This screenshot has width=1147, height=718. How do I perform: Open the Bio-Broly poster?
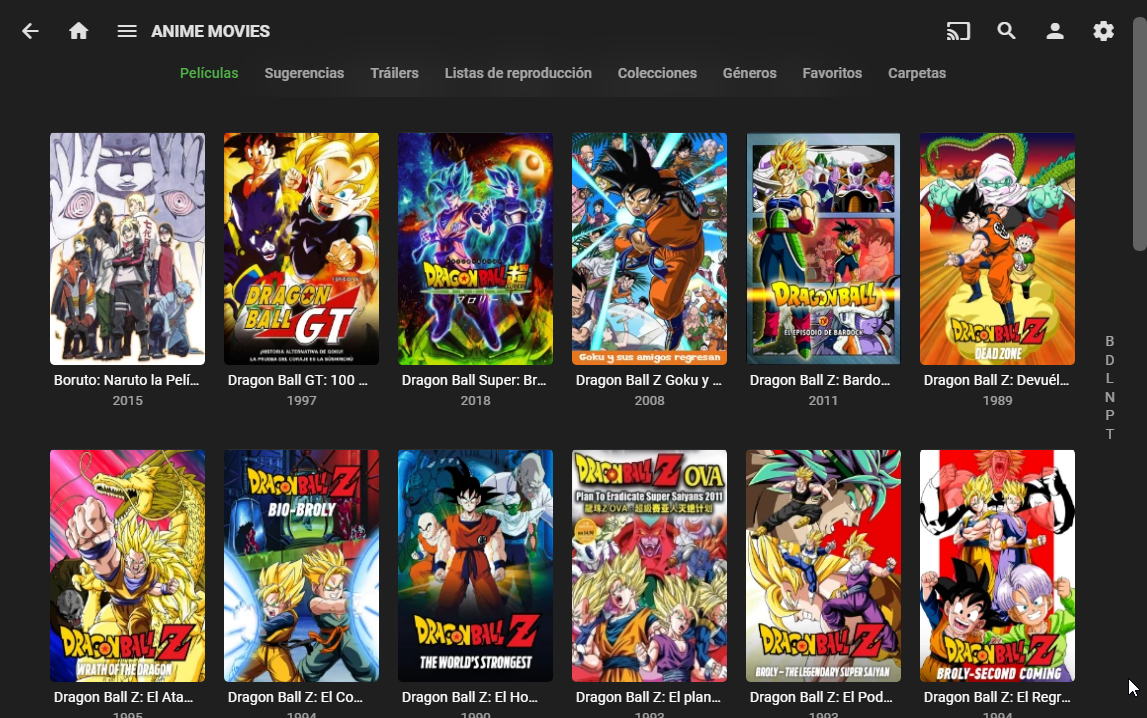301,566
